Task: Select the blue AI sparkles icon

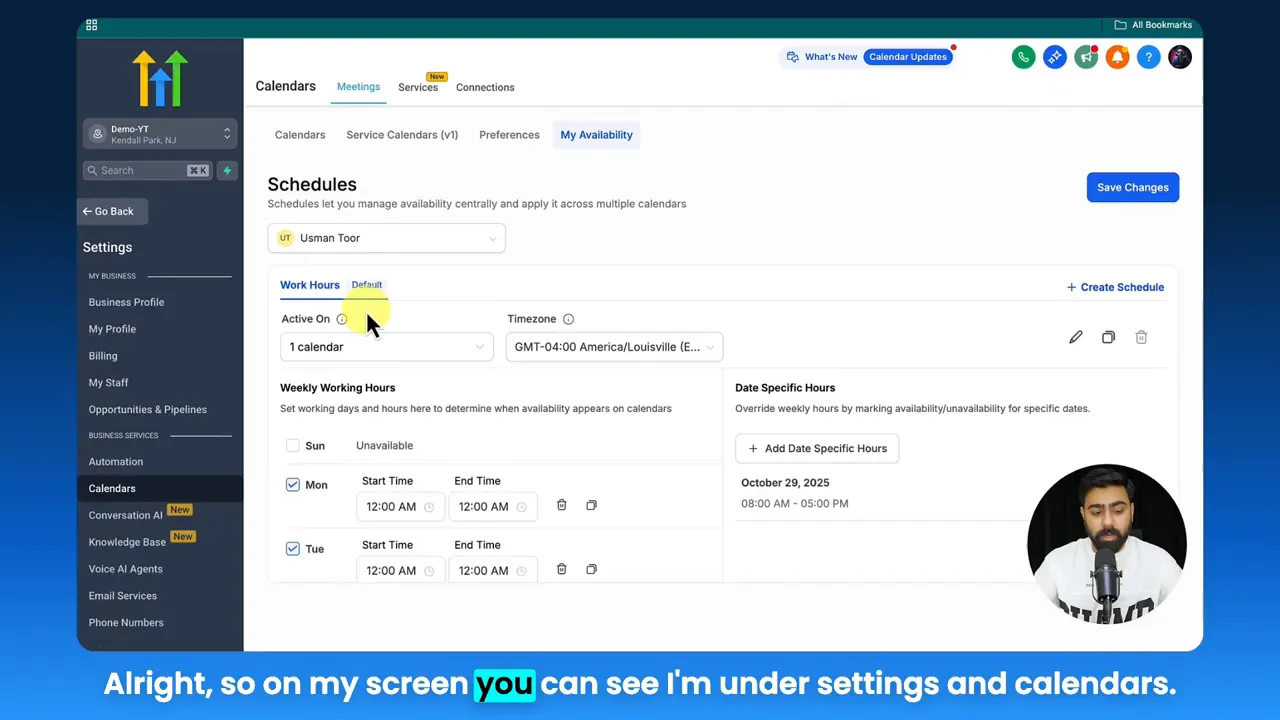Action: [1054, 57]
